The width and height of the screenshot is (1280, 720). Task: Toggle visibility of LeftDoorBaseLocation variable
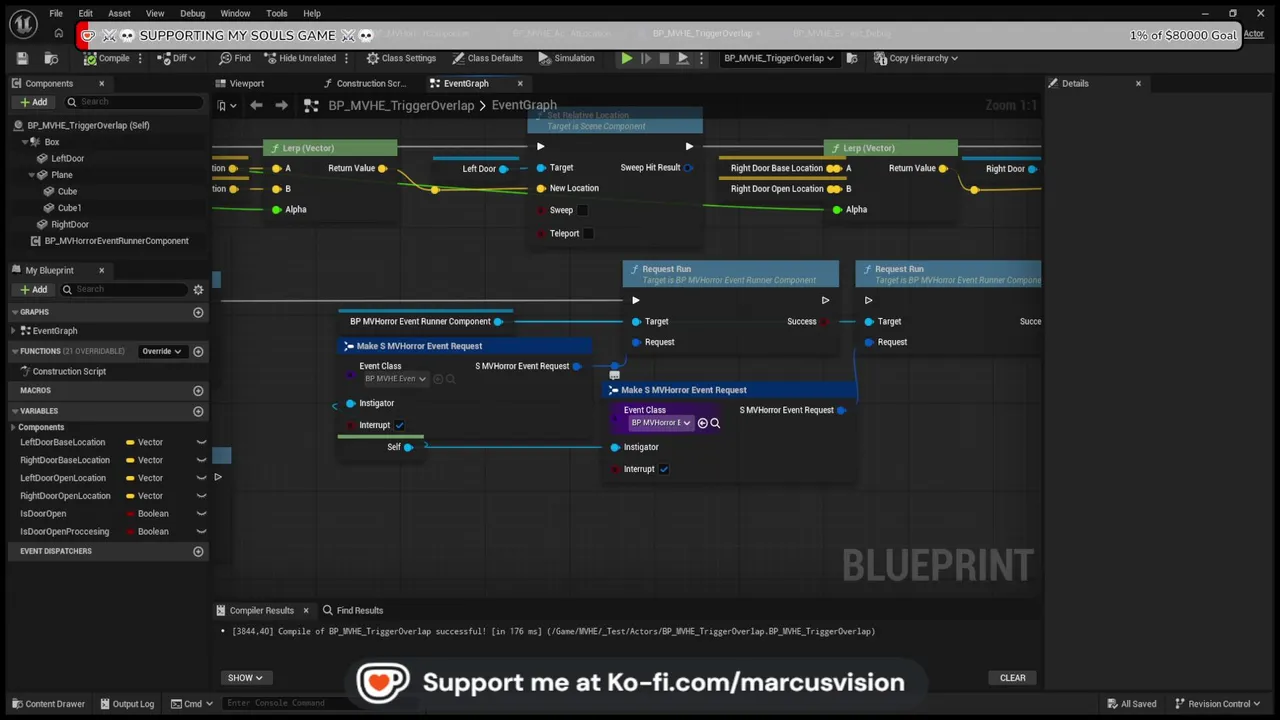201,442
